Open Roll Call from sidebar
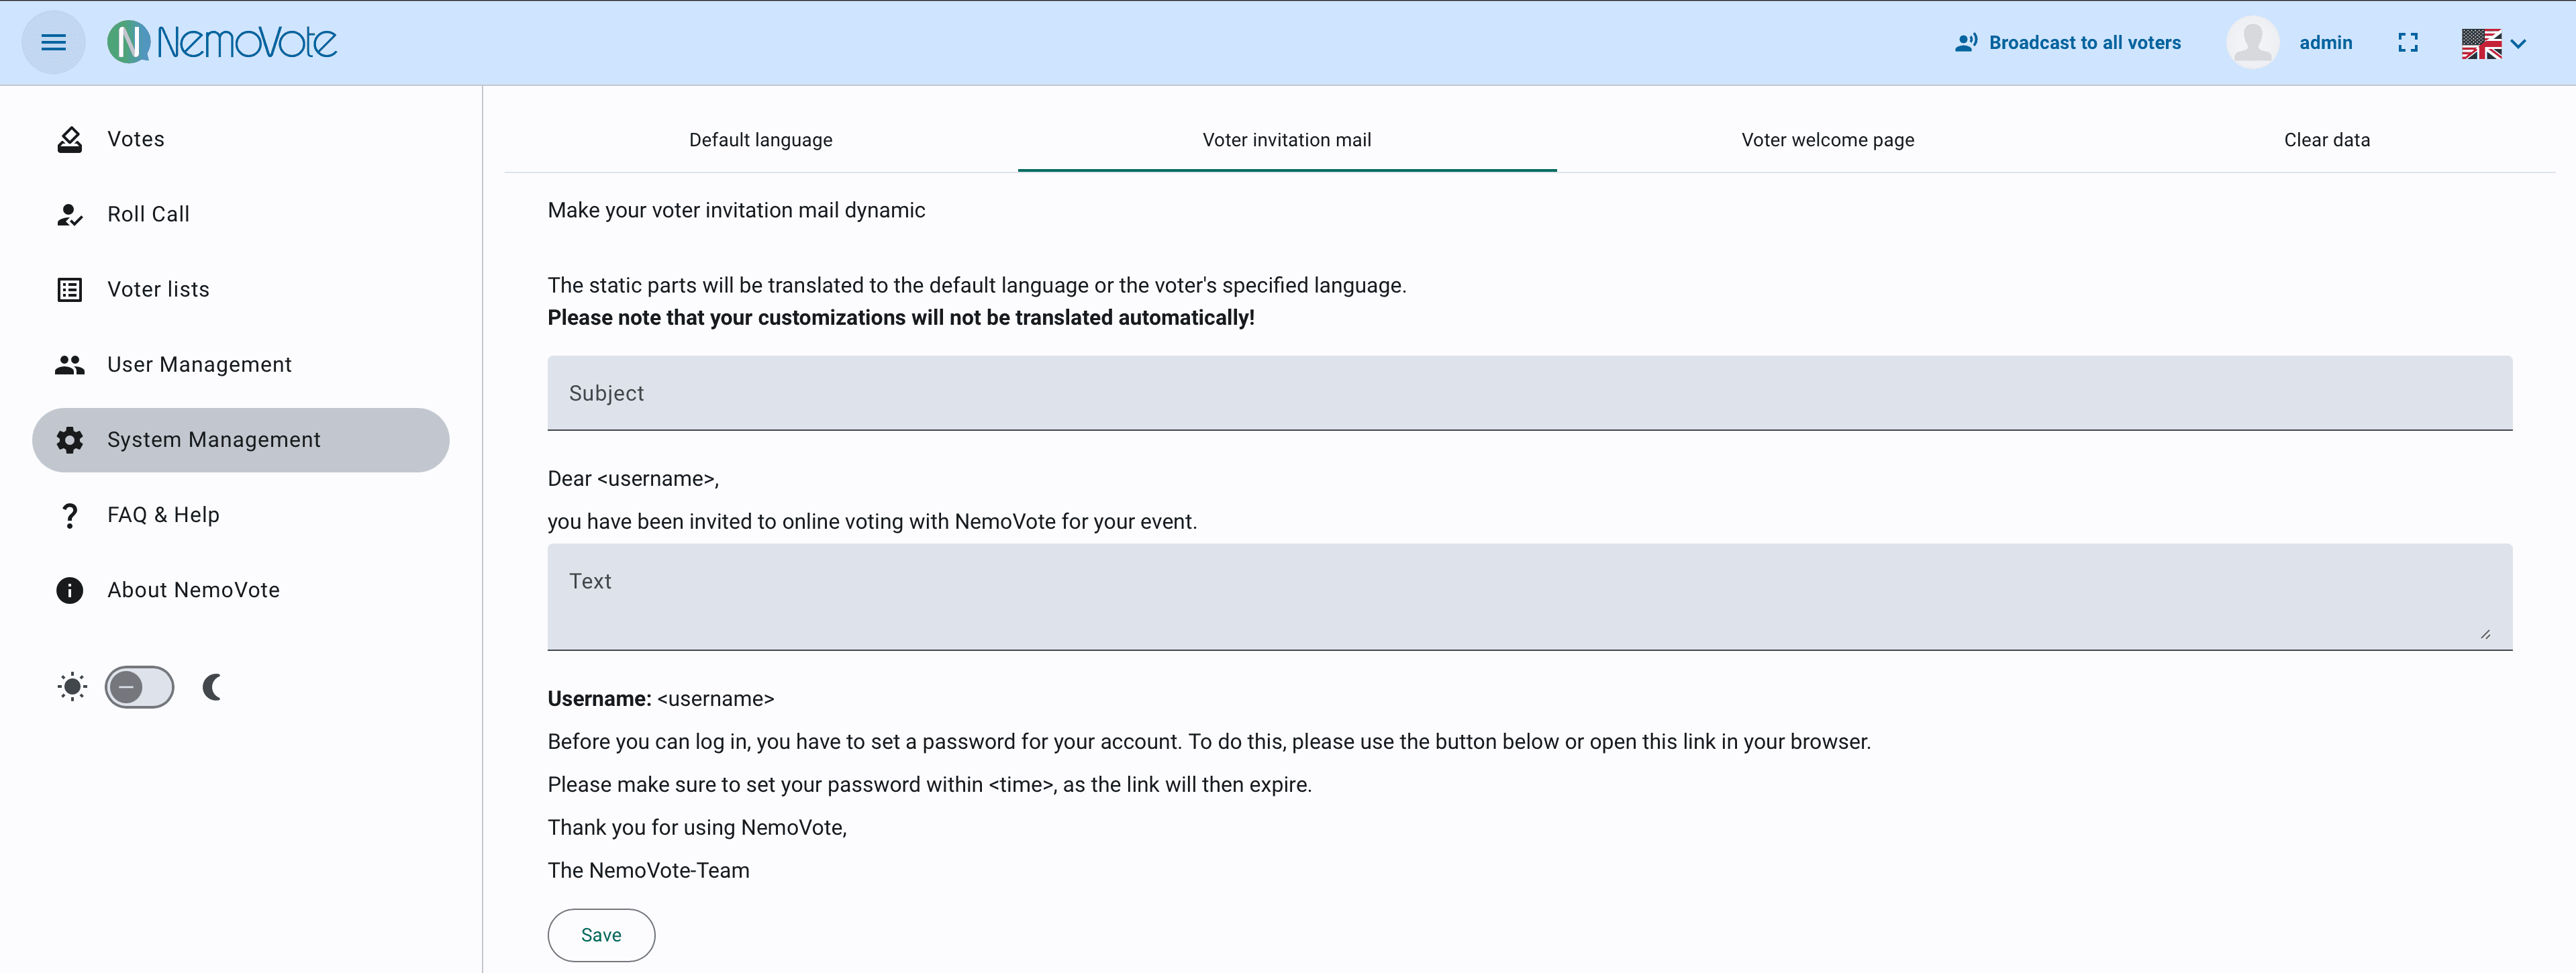This screenshot has height=973, width=2576. [148, 214]
